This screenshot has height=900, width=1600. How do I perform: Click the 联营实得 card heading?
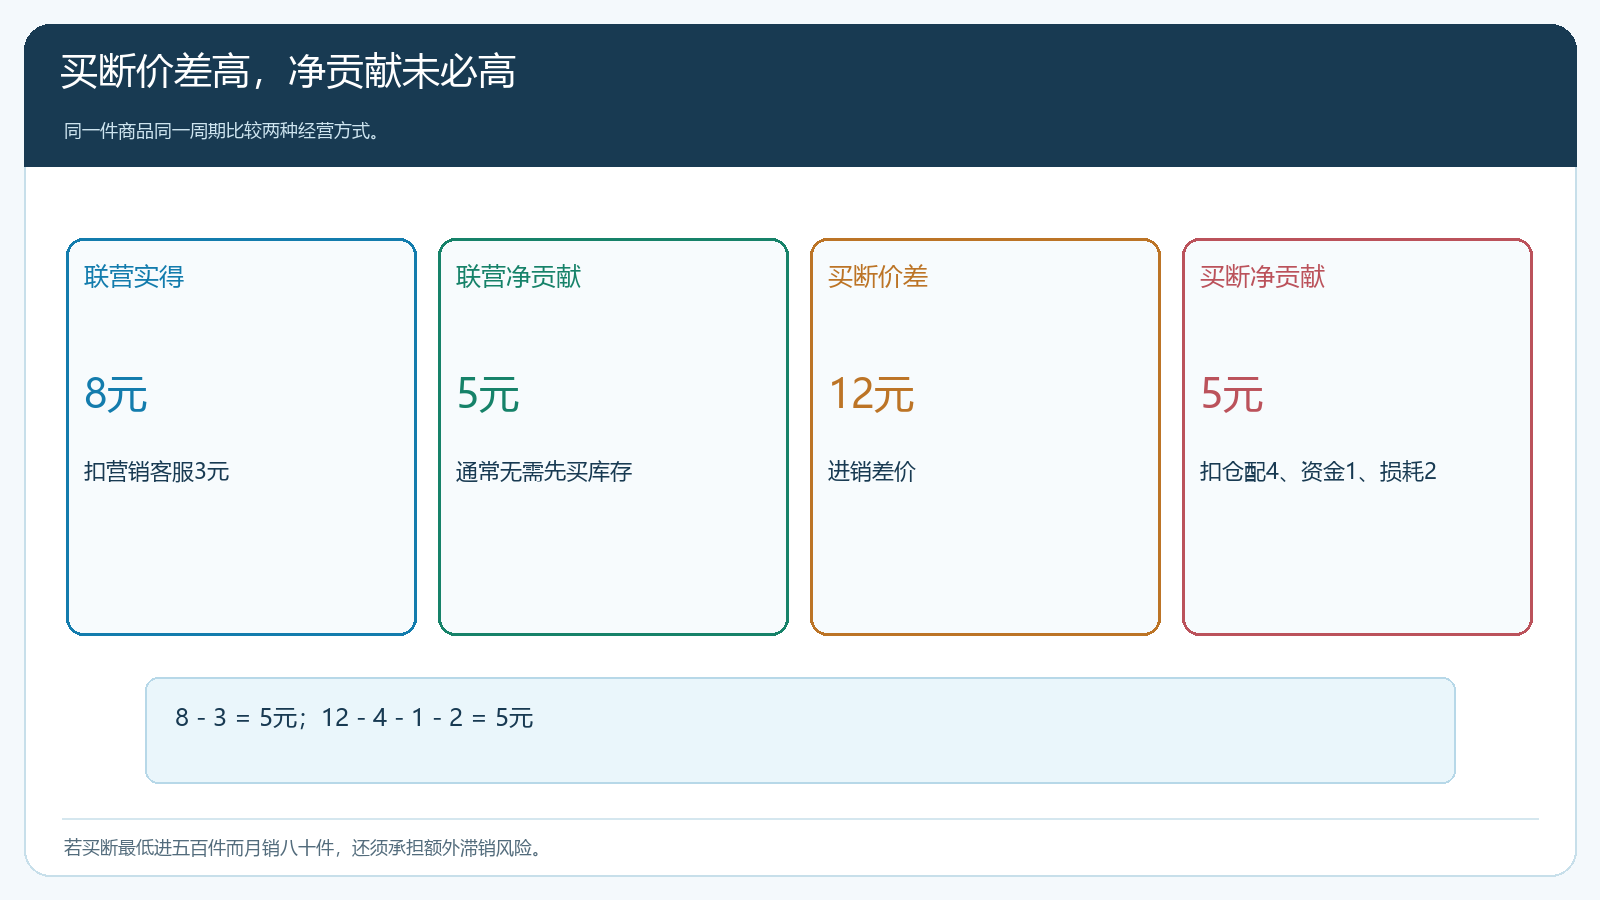click(x=134, y=277)
